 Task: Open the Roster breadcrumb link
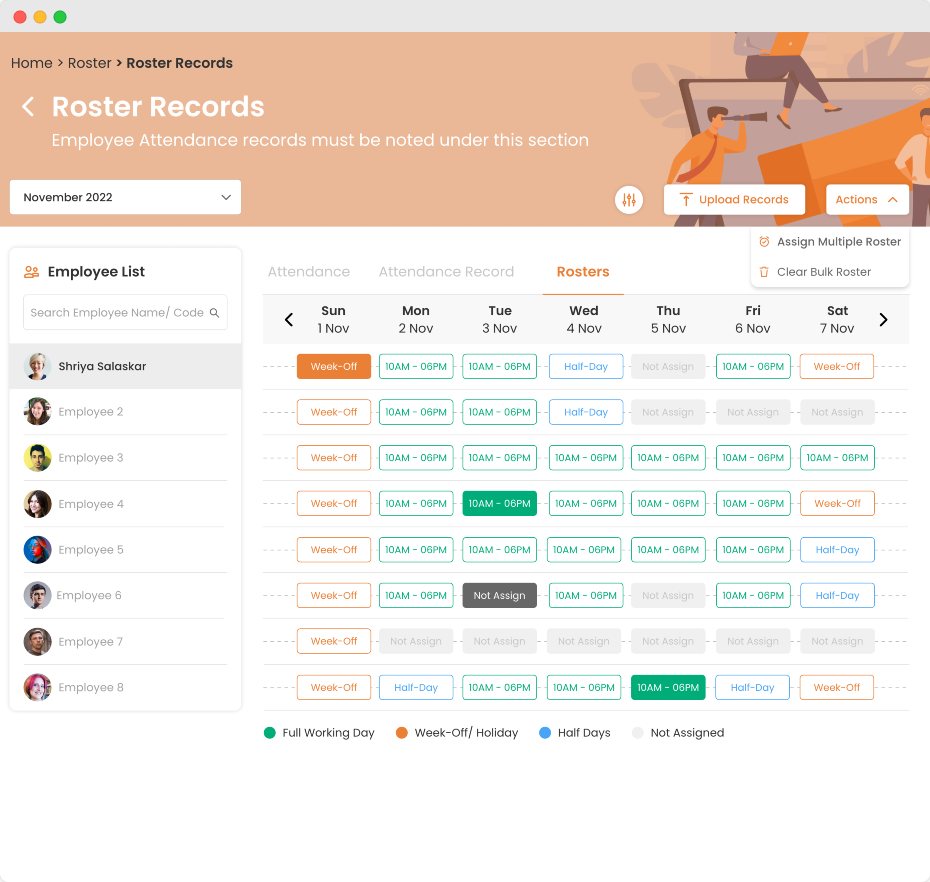point(89,62)
